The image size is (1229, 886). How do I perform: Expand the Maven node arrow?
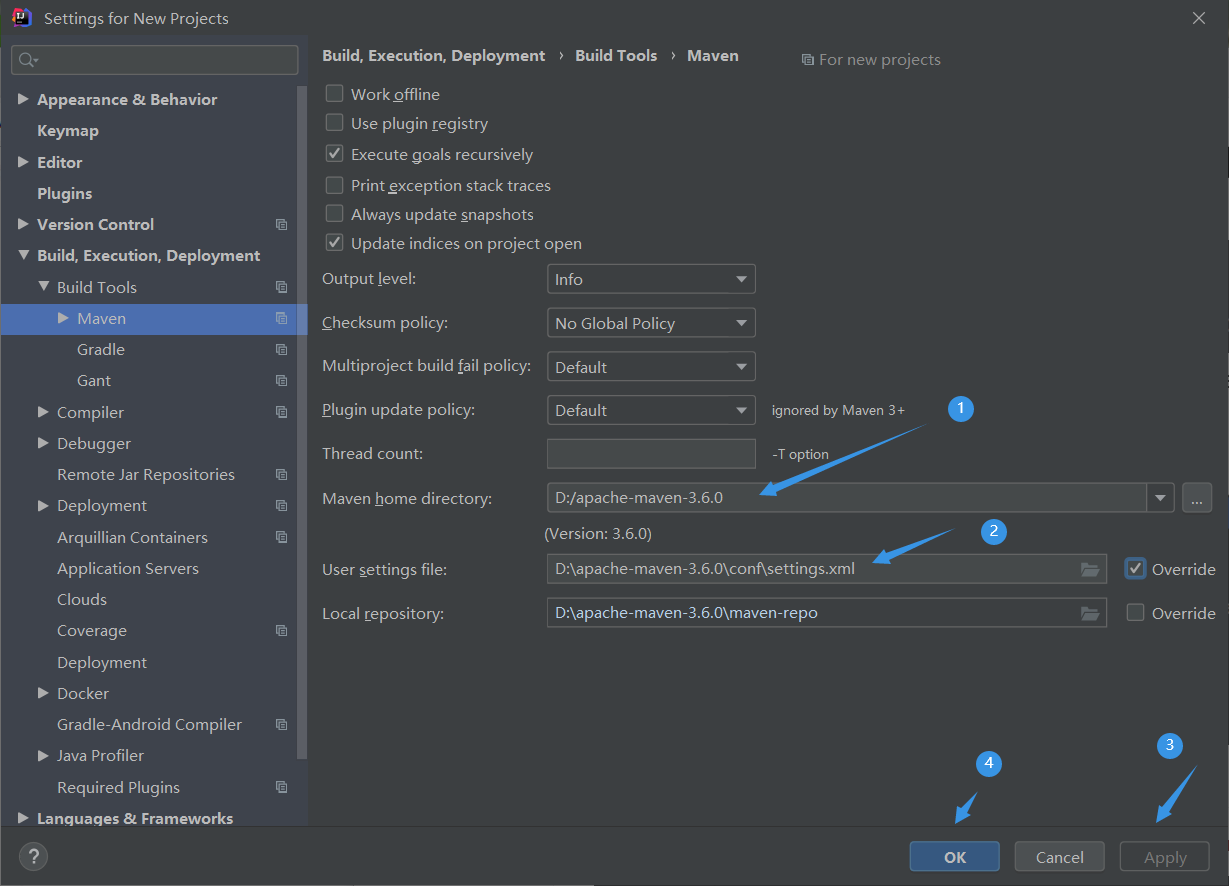pos(63,318)
